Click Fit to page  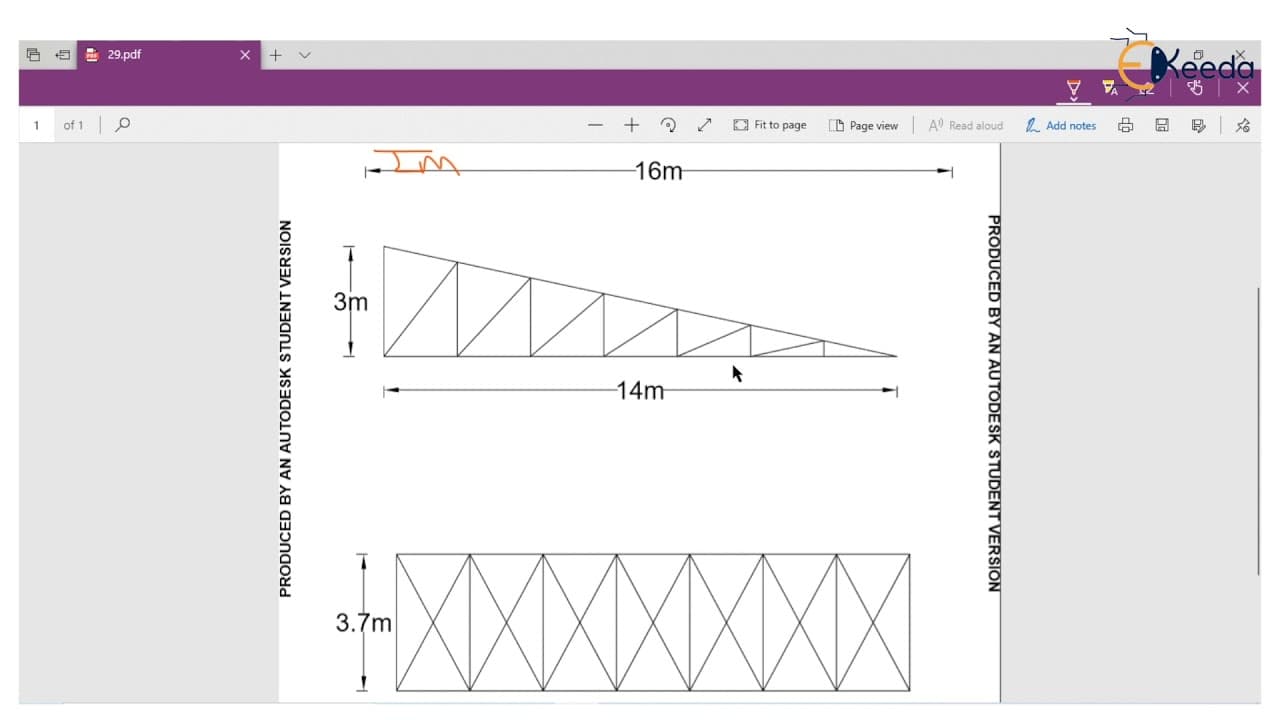(770, 125)
